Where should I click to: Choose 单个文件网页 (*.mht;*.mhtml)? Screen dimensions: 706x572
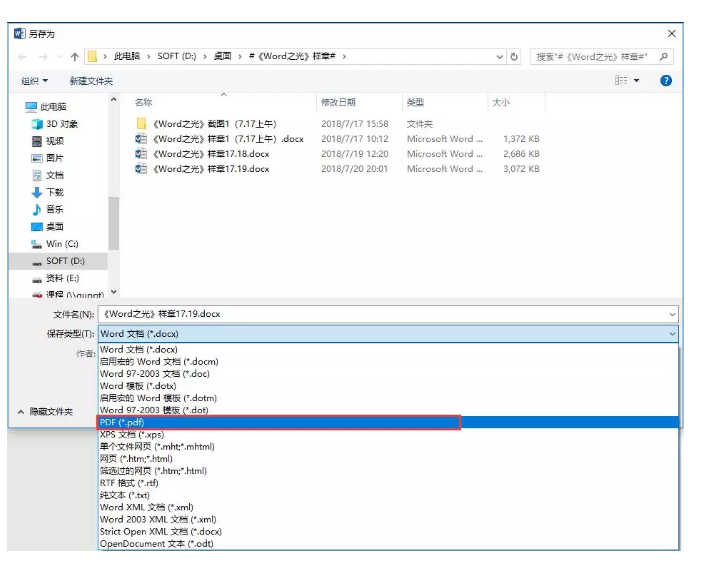coord(388,446)
